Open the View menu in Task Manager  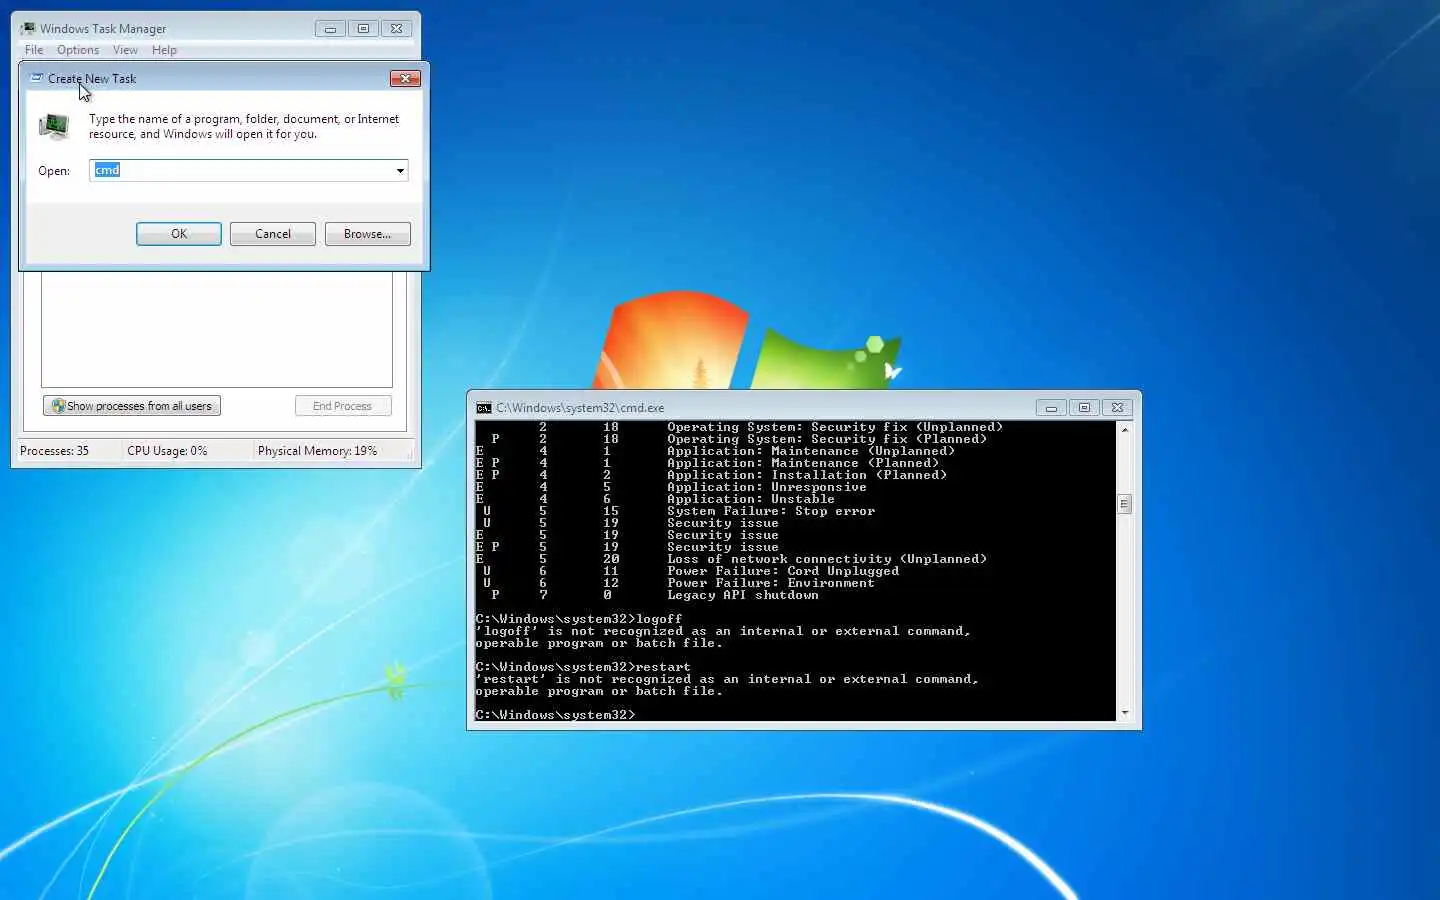pos(125,50)
